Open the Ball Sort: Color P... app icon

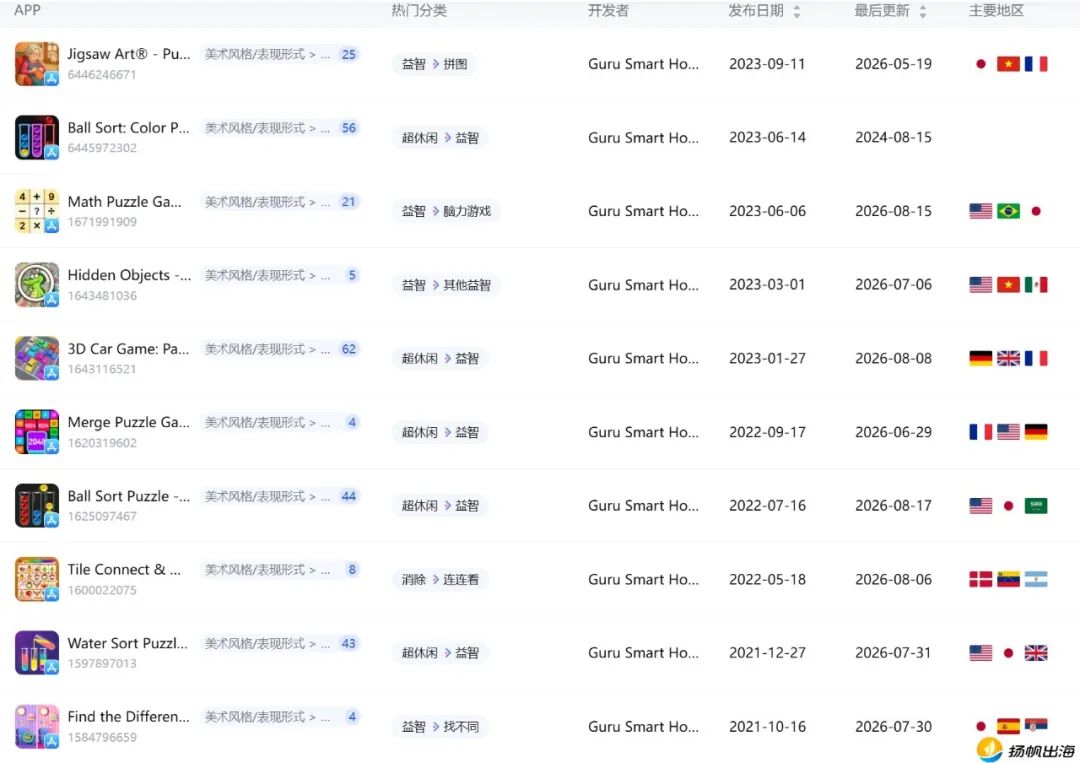37,137
